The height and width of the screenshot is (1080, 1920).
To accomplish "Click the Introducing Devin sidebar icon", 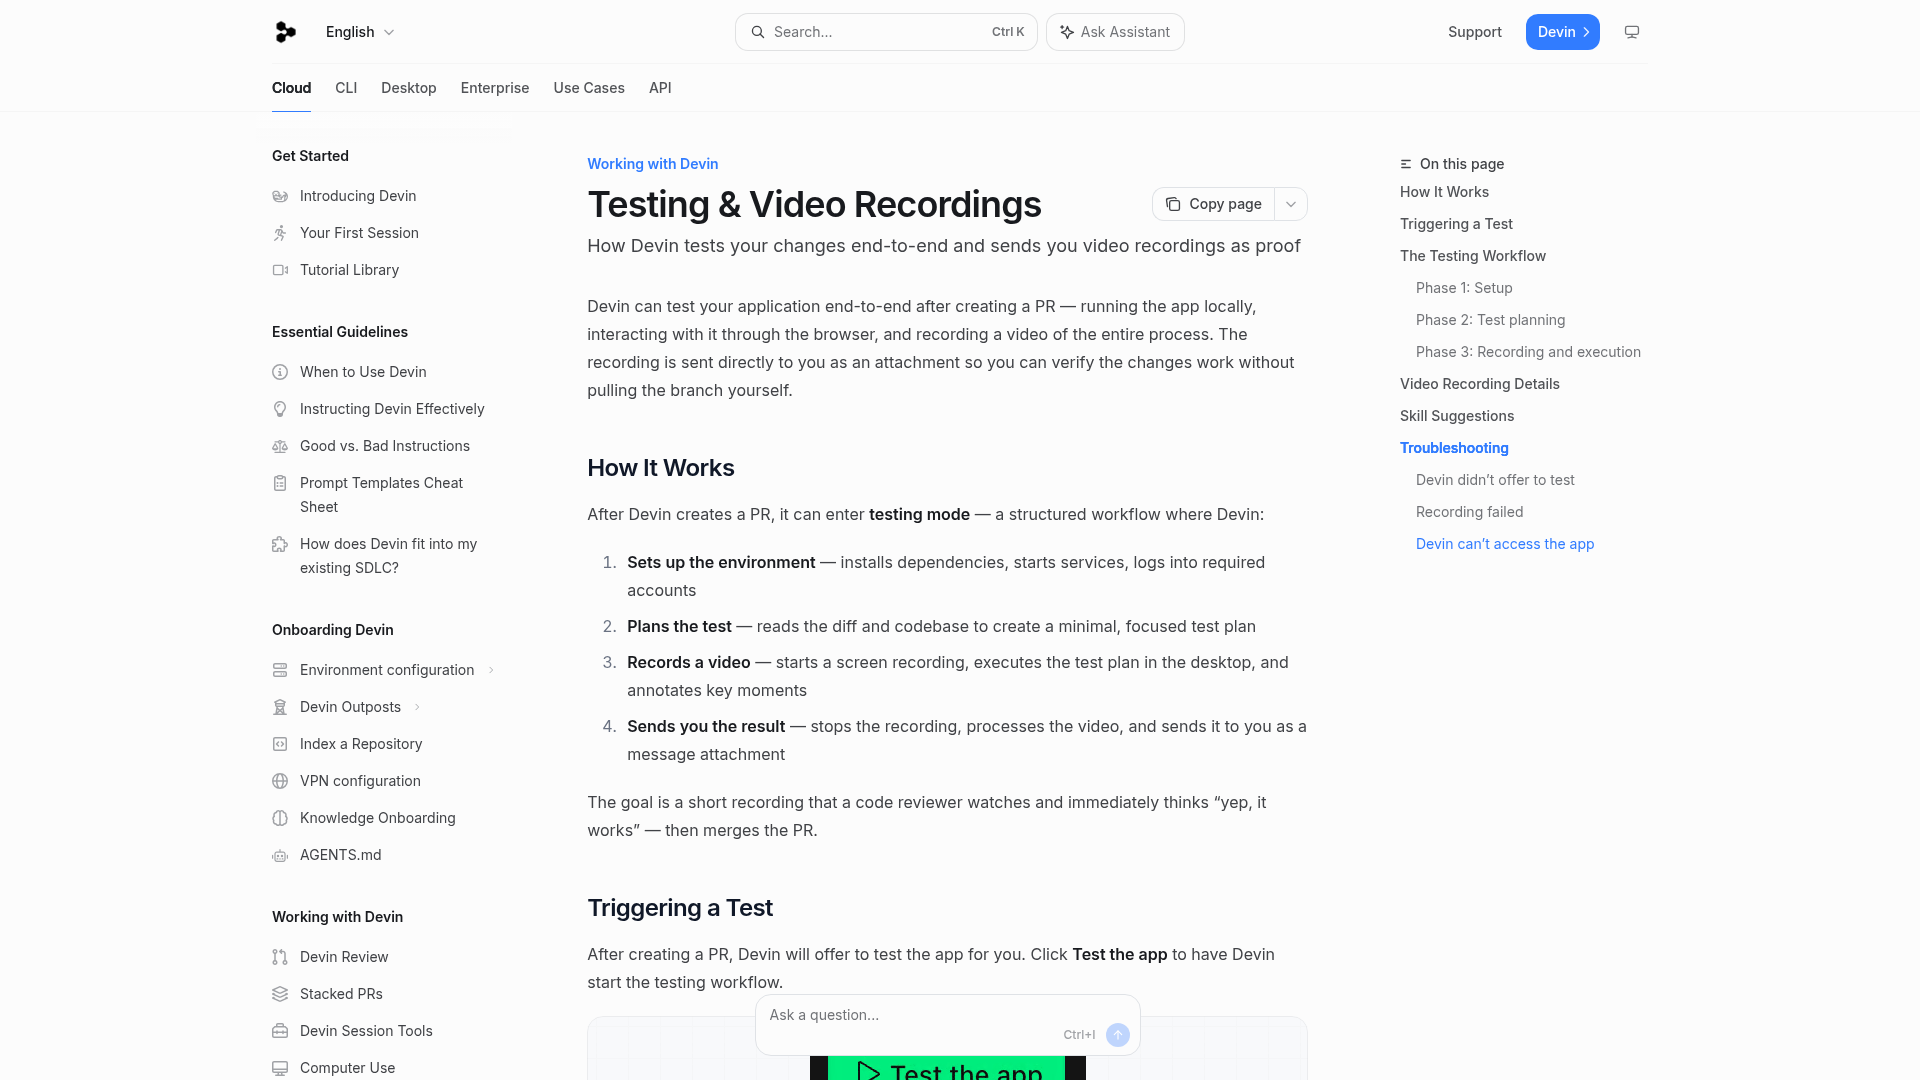I will [280, 196].
